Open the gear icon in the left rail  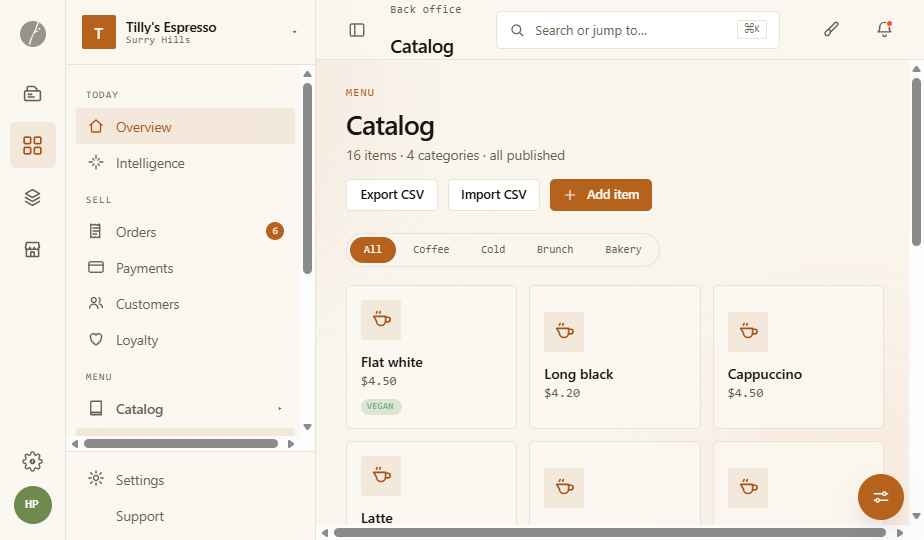(x=32, y=461)
